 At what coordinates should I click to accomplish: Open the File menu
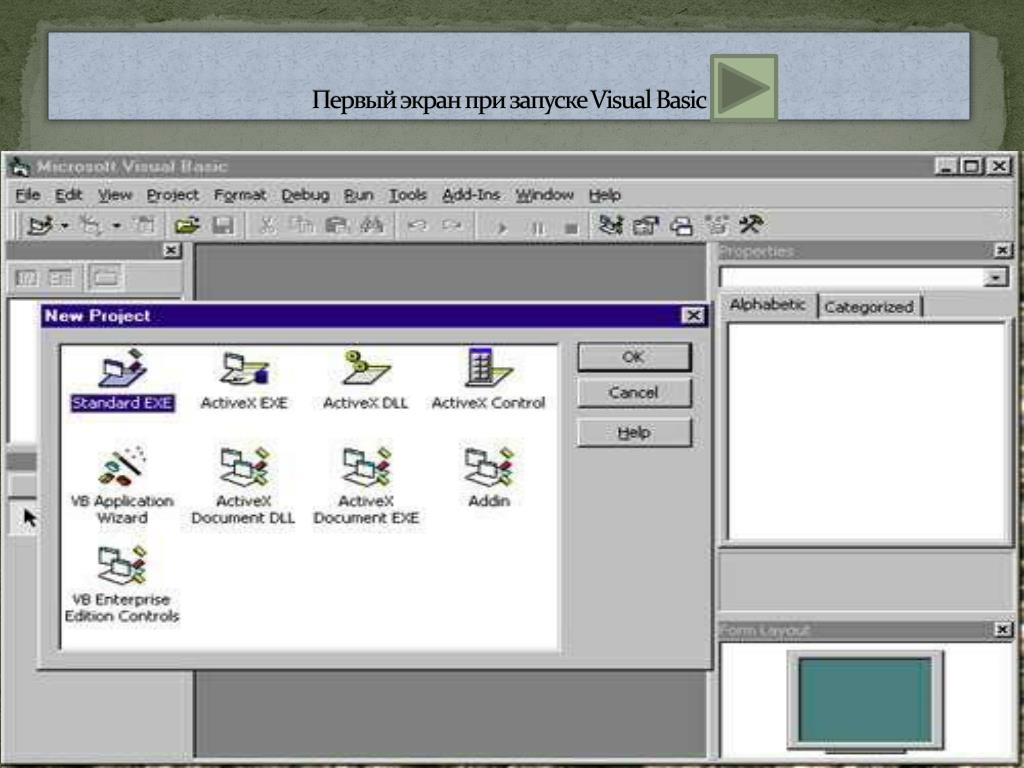27,195
